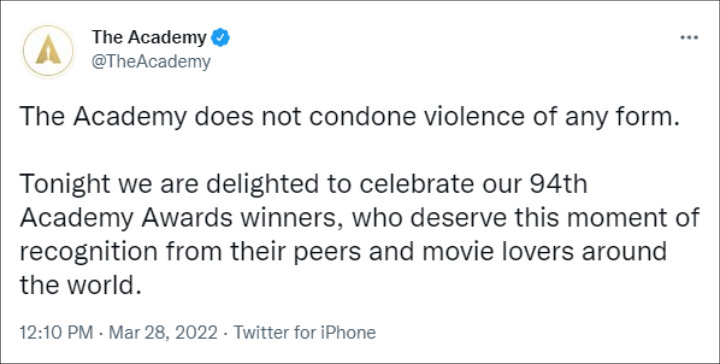Open the tweet's three-dot more options menu
The height and width of the screenshot is (364, 720).
[x=689, y=38]
